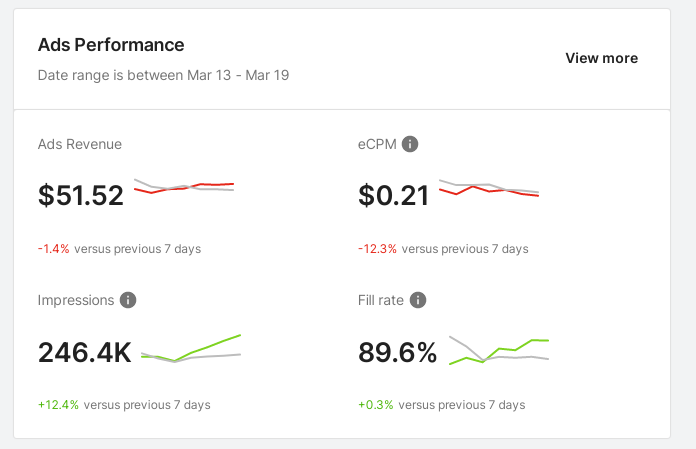This screenshot has height=449, width=696.
Task: Click the Fill rate sparkline chart
Action: [x=499, y=349]
